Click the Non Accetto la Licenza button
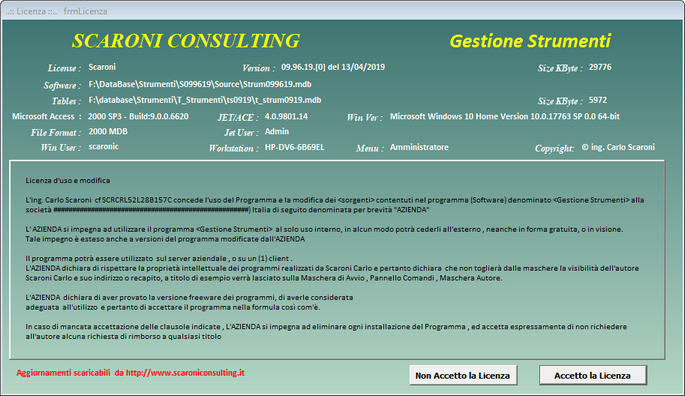The width and height of the screenshot is (685, 396). coord(463,375)
